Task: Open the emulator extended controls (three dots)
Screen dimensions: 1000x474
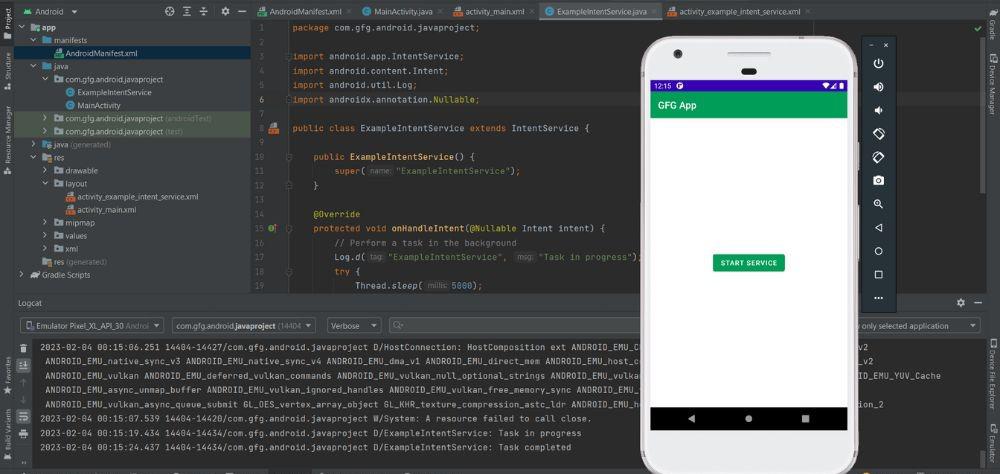Action: 878,297
